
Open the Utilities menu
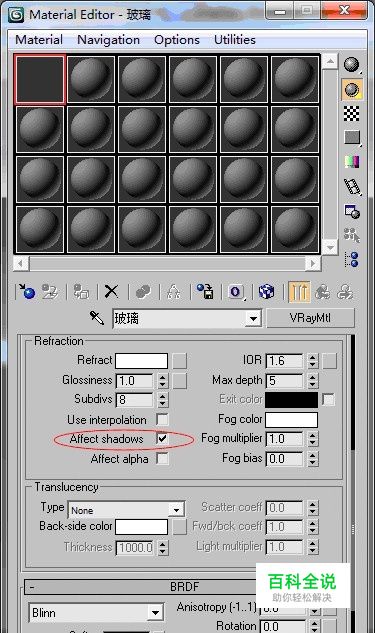235,40
